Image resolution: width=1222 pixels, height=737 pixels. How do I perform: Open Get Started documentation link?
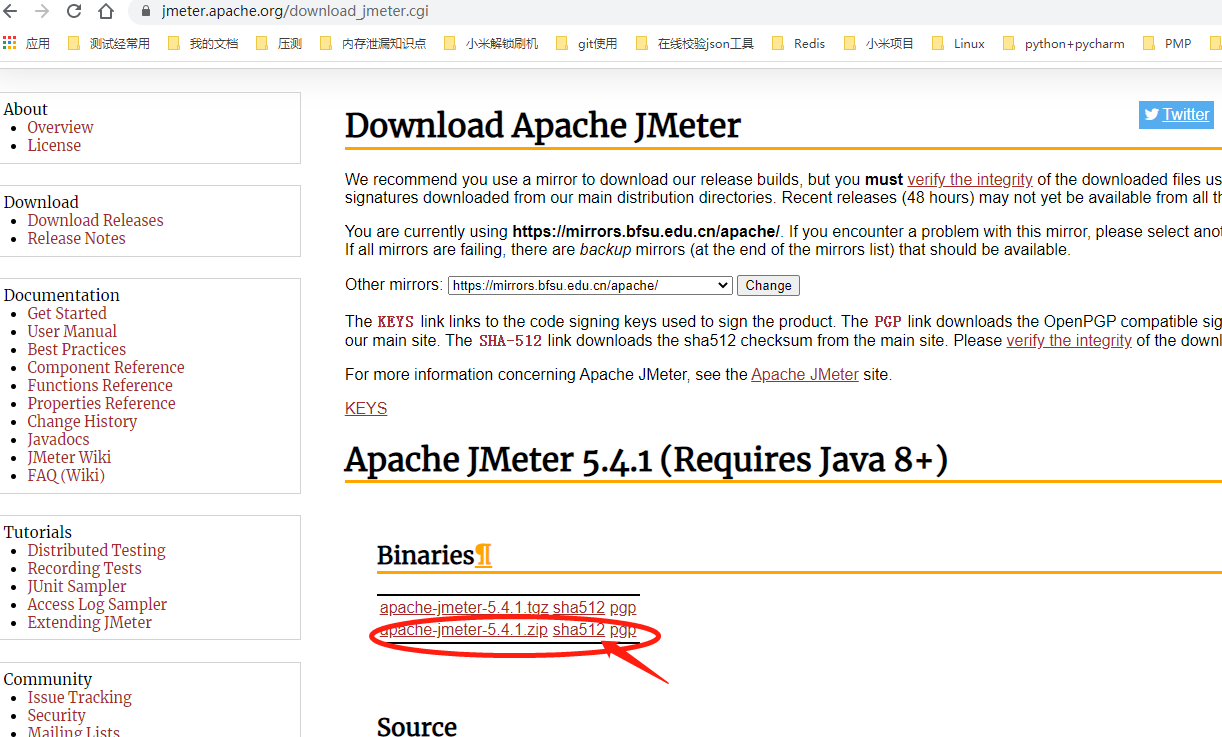(67, 313)
